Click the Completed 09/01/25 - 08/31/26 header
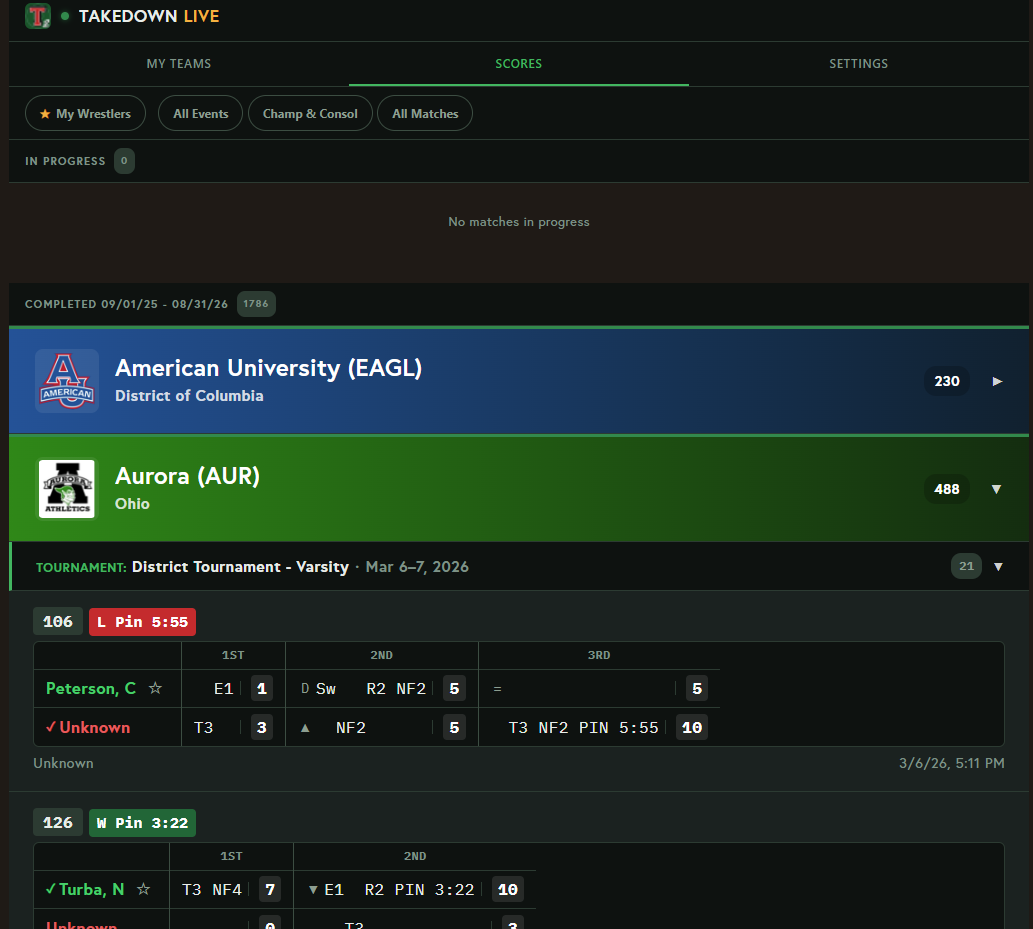Screen dimensions: 1033x929 click(x=126, y=304)
